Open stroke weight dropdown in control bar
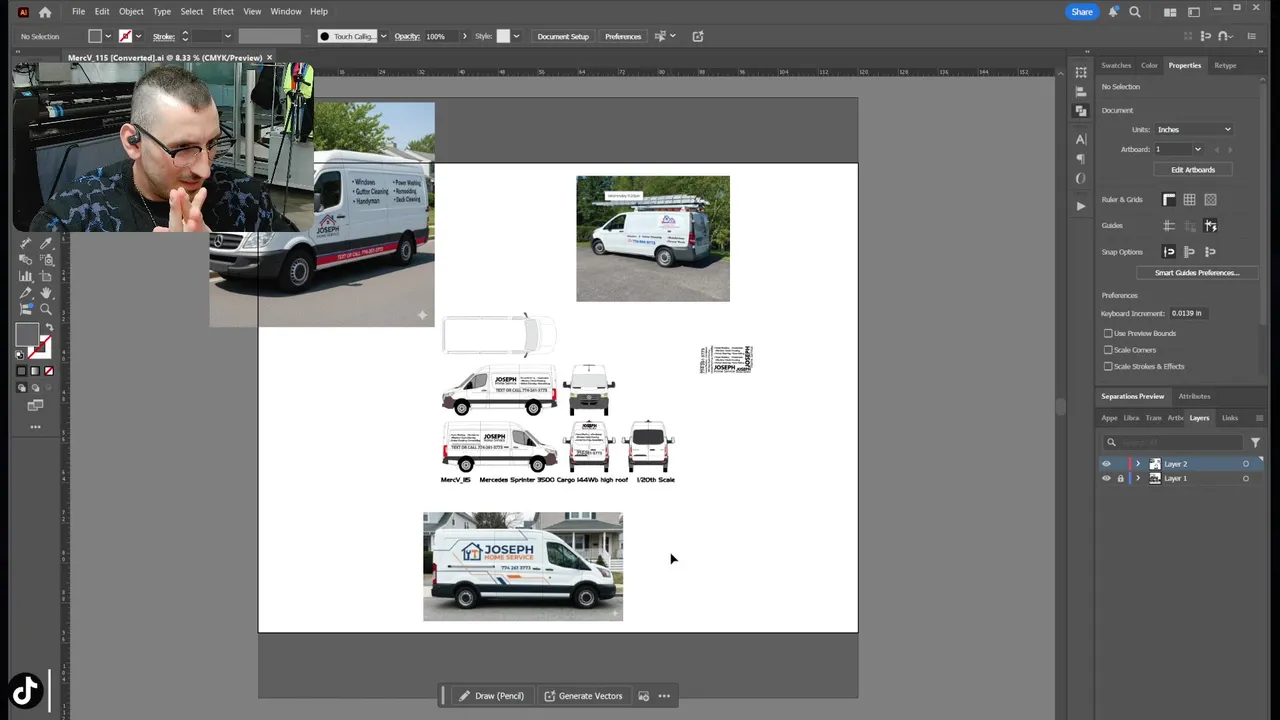Screen dimensions: 1280x720 coord(227,36)
